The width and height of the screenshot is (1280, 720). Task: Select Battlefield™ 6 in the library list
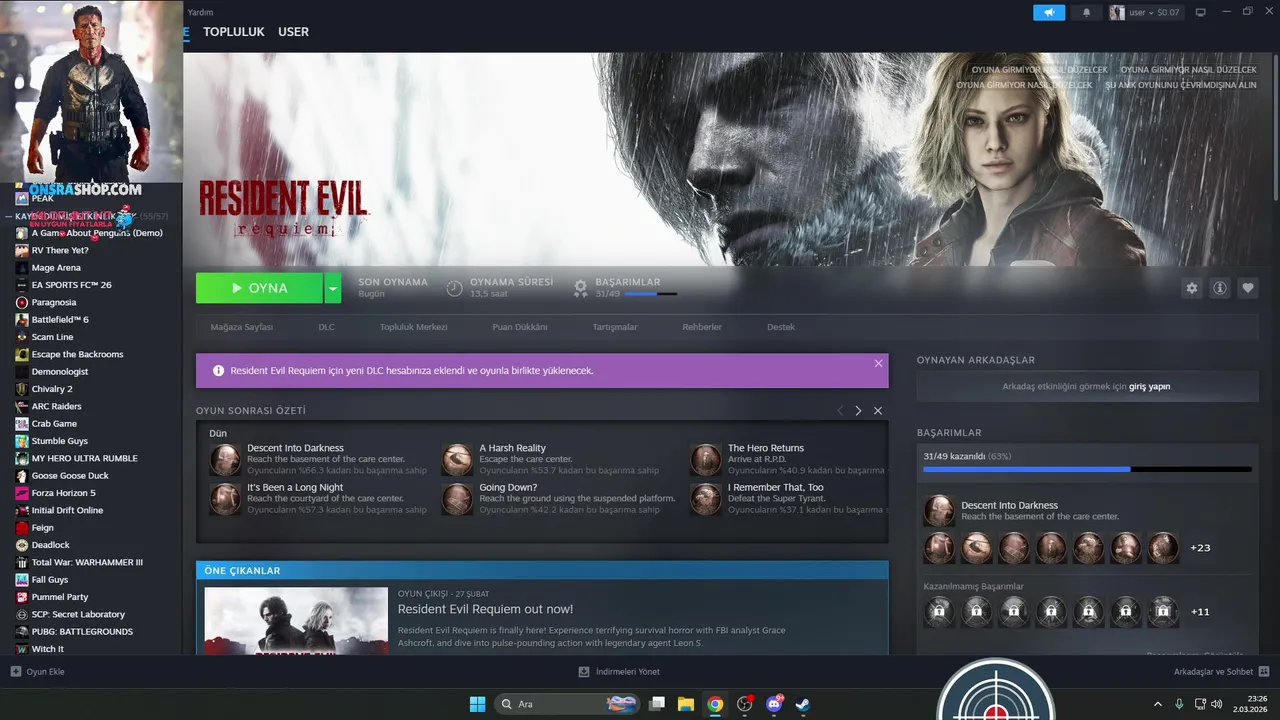click(60, 319)
